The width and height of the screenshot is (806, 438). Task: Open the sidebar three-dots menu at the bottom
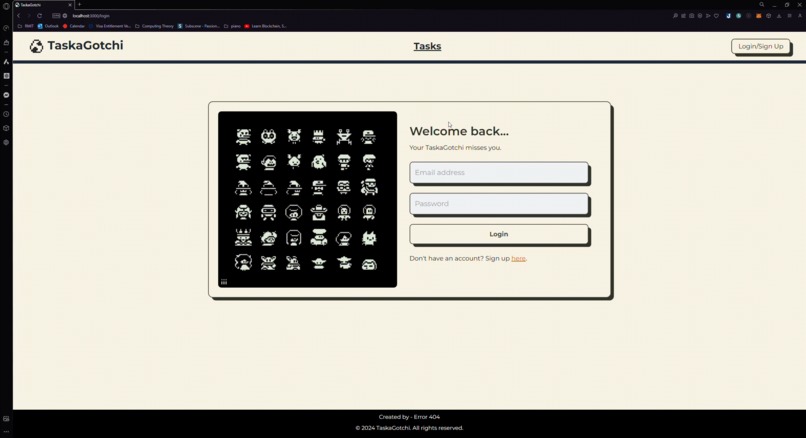[6, 432]
